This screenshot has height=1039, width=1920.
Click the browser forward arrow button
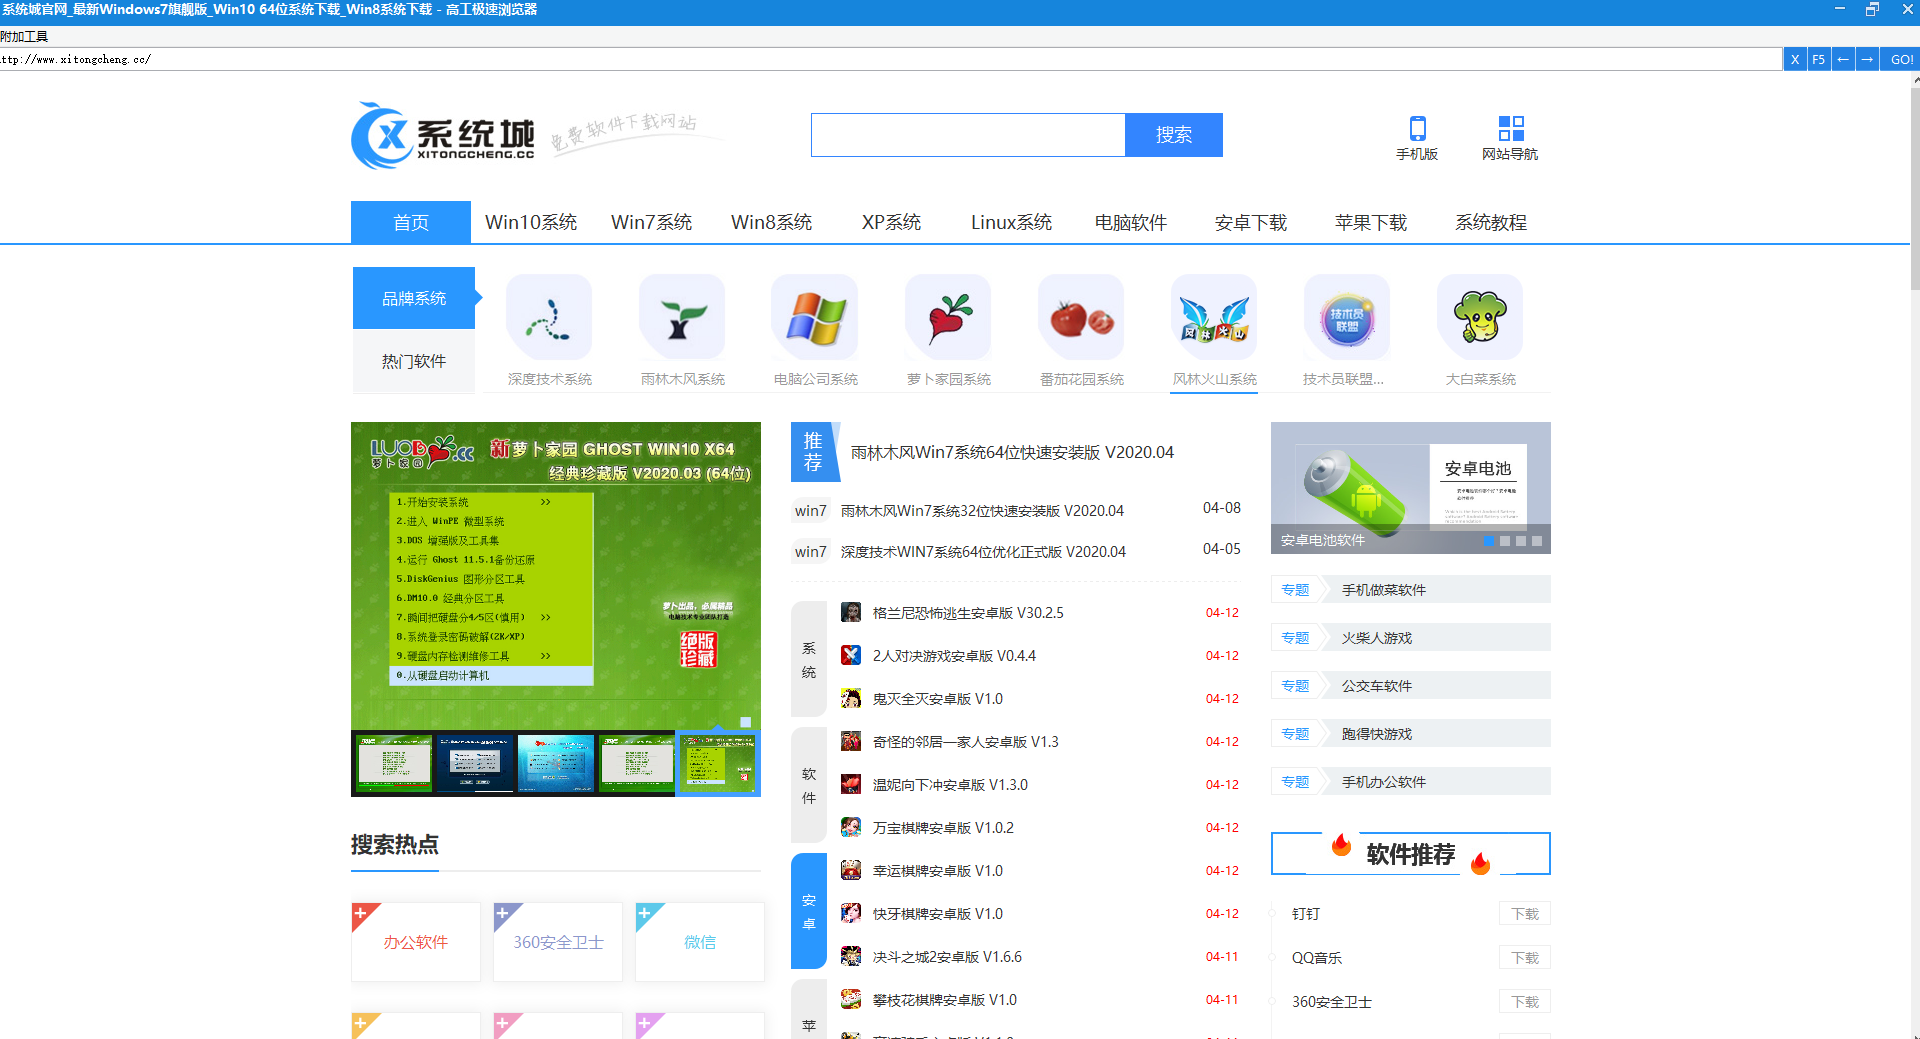tap(1867, 59)
